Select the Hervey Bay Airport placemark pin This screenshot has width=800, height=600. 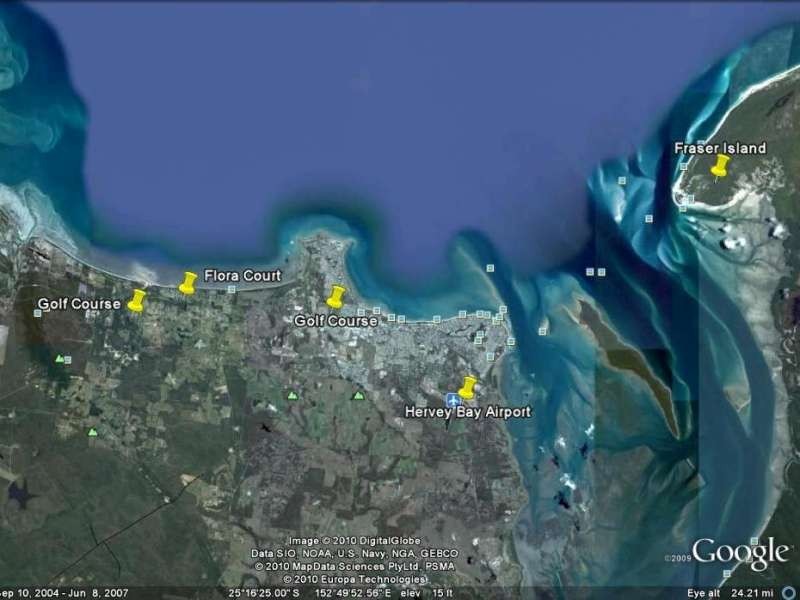click(468, 385)
